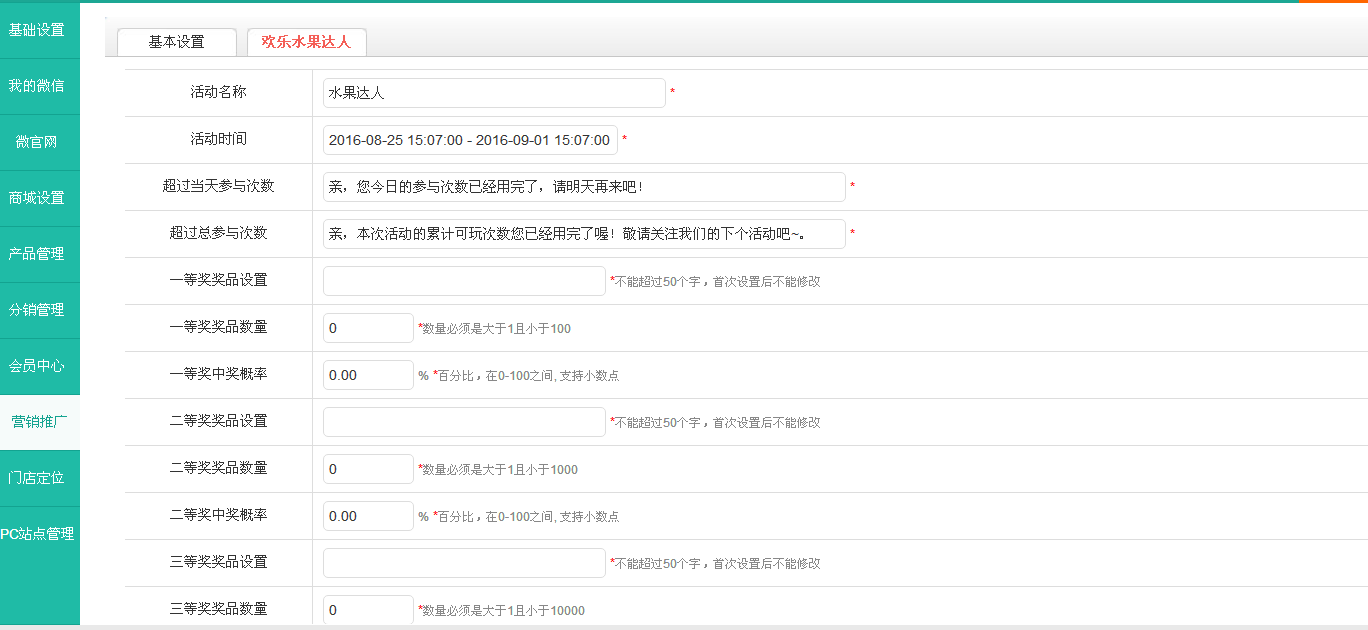
Task: Click the 一等奖中奖概率 percentage field
Action: [x=368, y=375]
